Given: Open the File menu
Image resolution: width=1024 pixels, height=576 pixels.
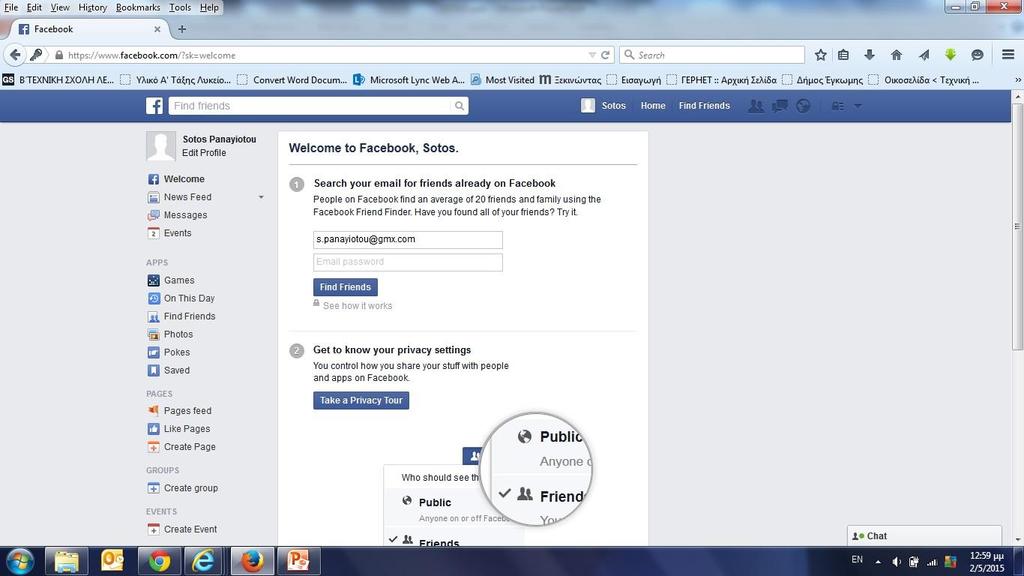Looking at the screenshot, I should 11,7.
